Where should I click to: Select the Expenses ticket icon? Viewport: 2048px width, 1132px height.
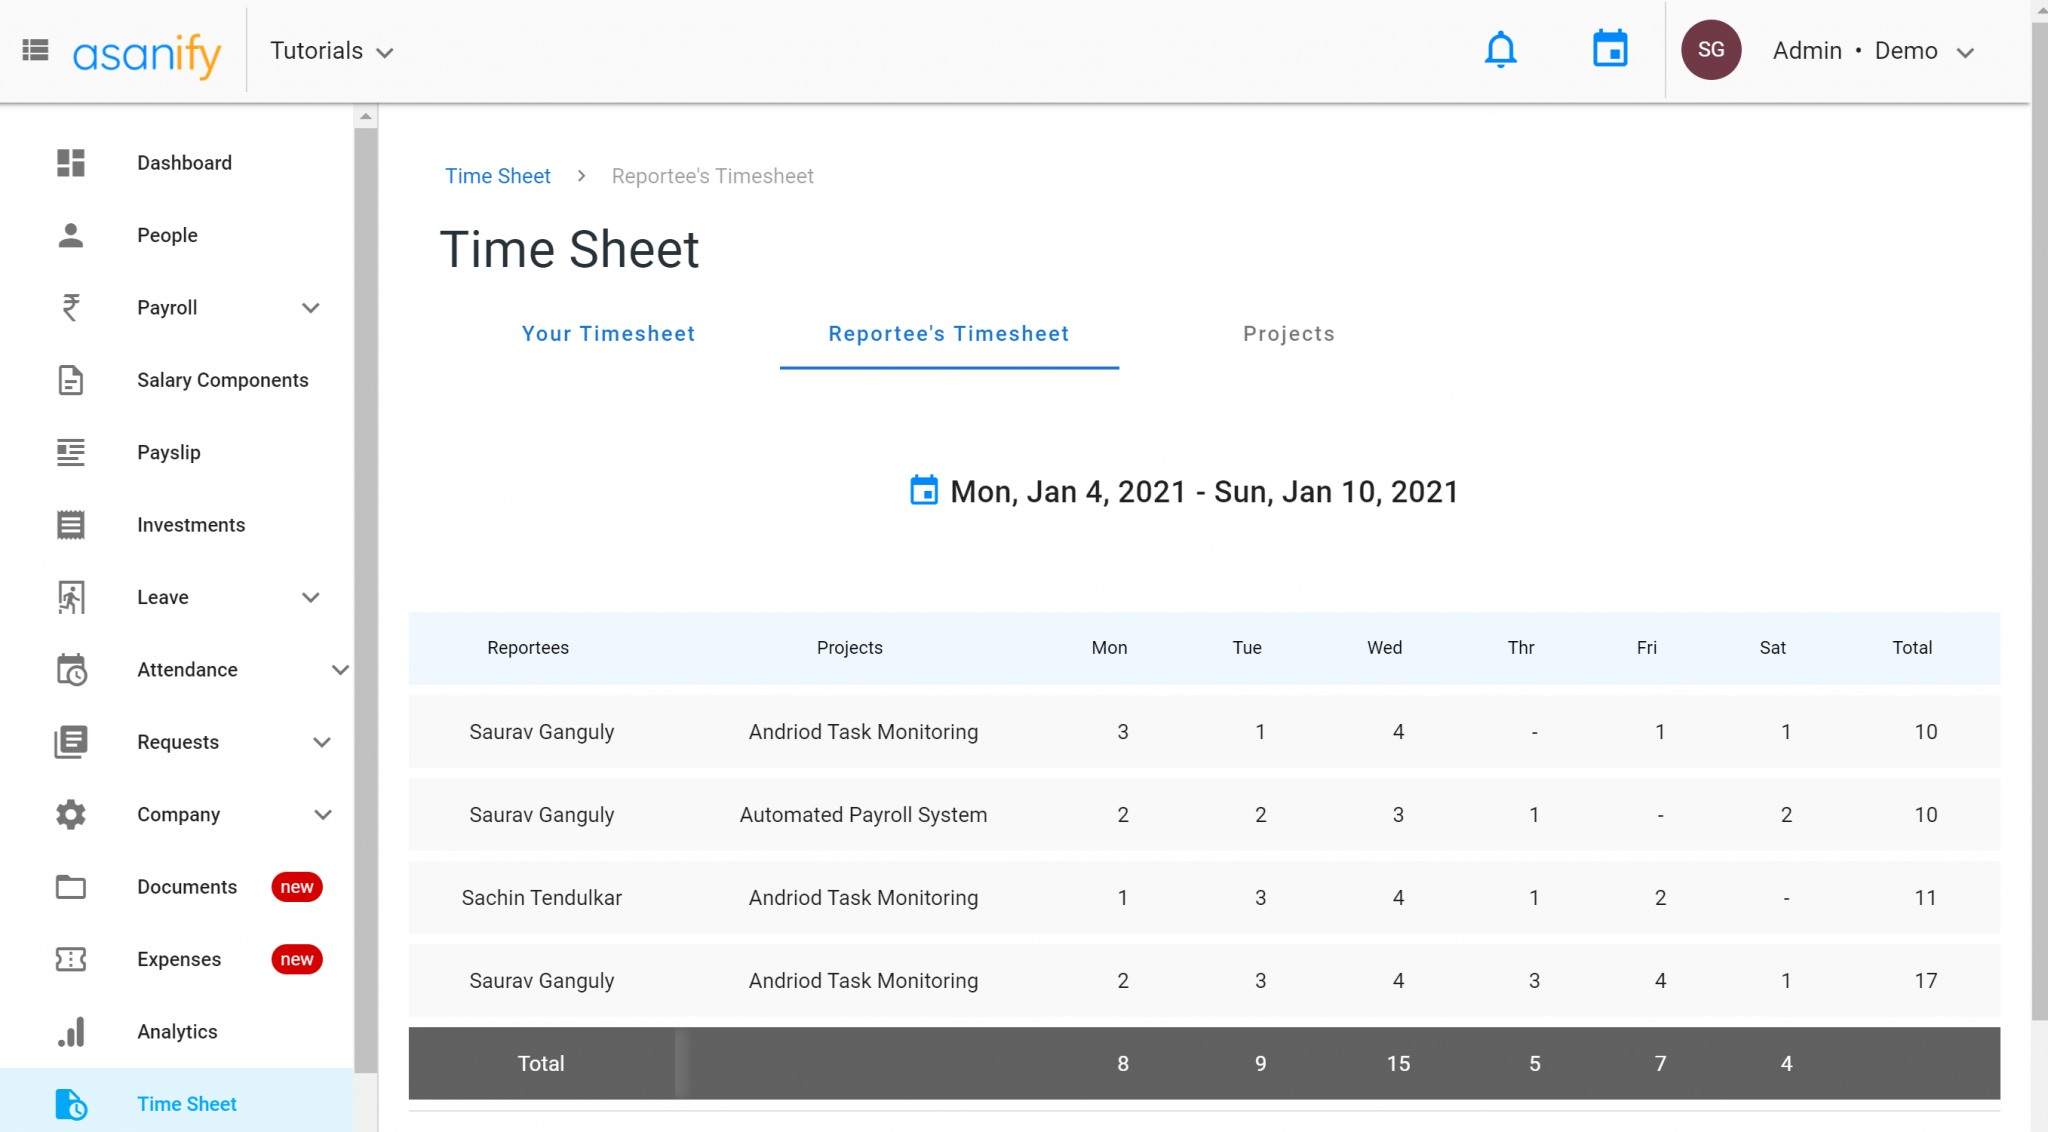coord(70,959)
